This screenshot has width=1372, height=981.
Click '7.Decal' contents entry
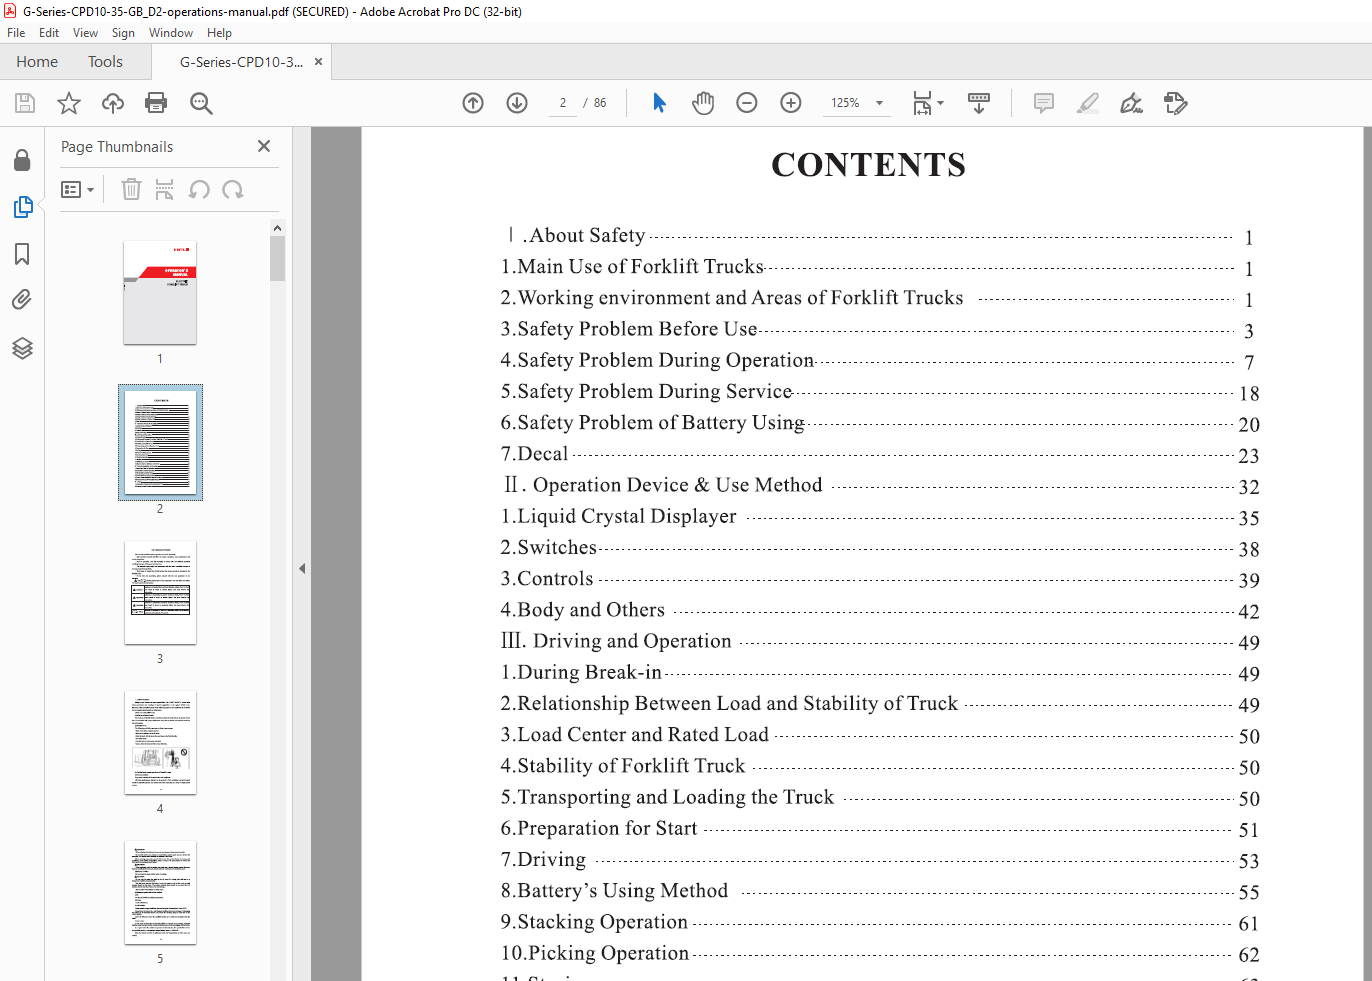pos(534,454)
